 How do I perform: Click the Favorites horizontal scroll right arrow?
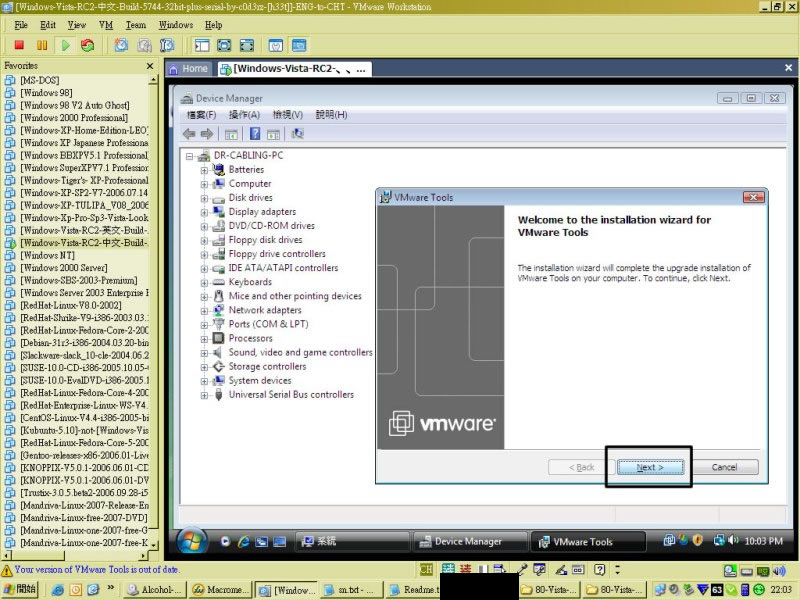pyautogui.click(x=143, y=555)
